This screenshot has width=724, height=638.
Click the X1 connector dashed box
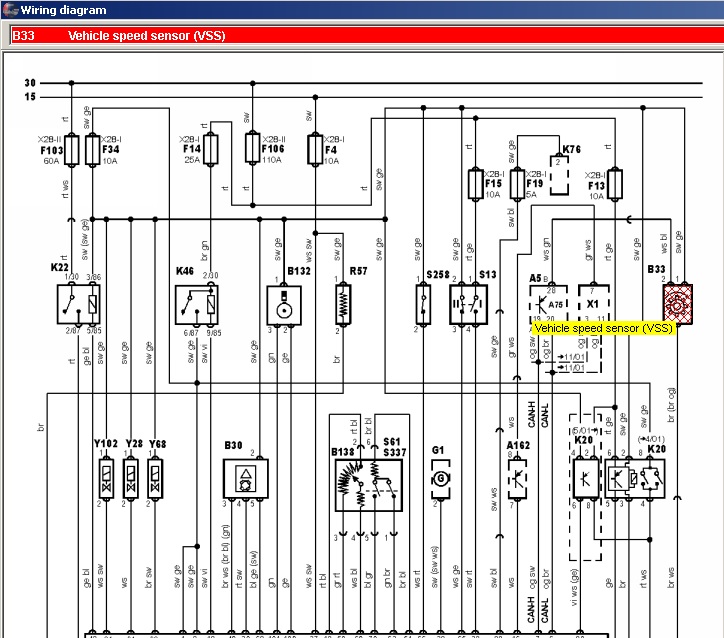coord(593,303)
